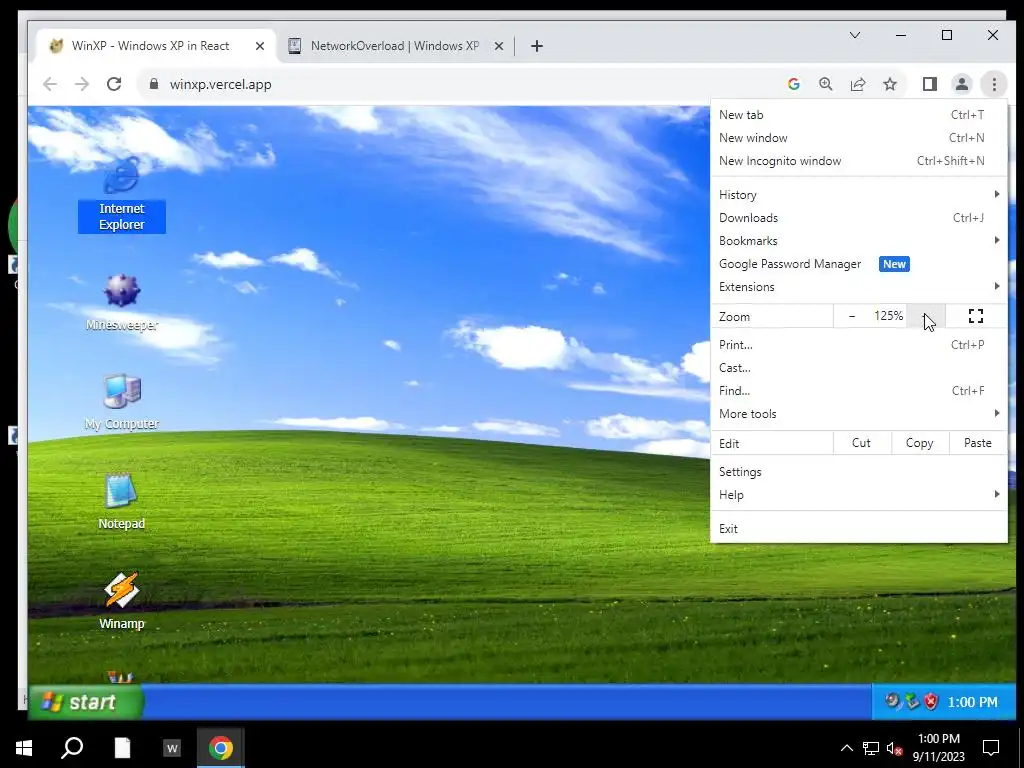Viewport: 1024px width, 768px height.
Task: Click Paste in Edit row
Action: pyautogui.click(x=978, y=443)
